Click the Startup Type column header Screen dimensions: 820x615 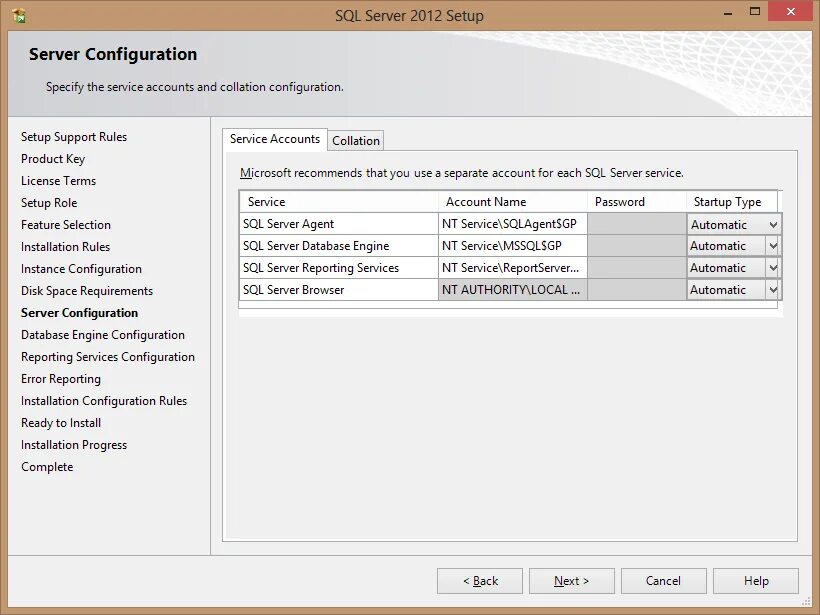point(732,202)
